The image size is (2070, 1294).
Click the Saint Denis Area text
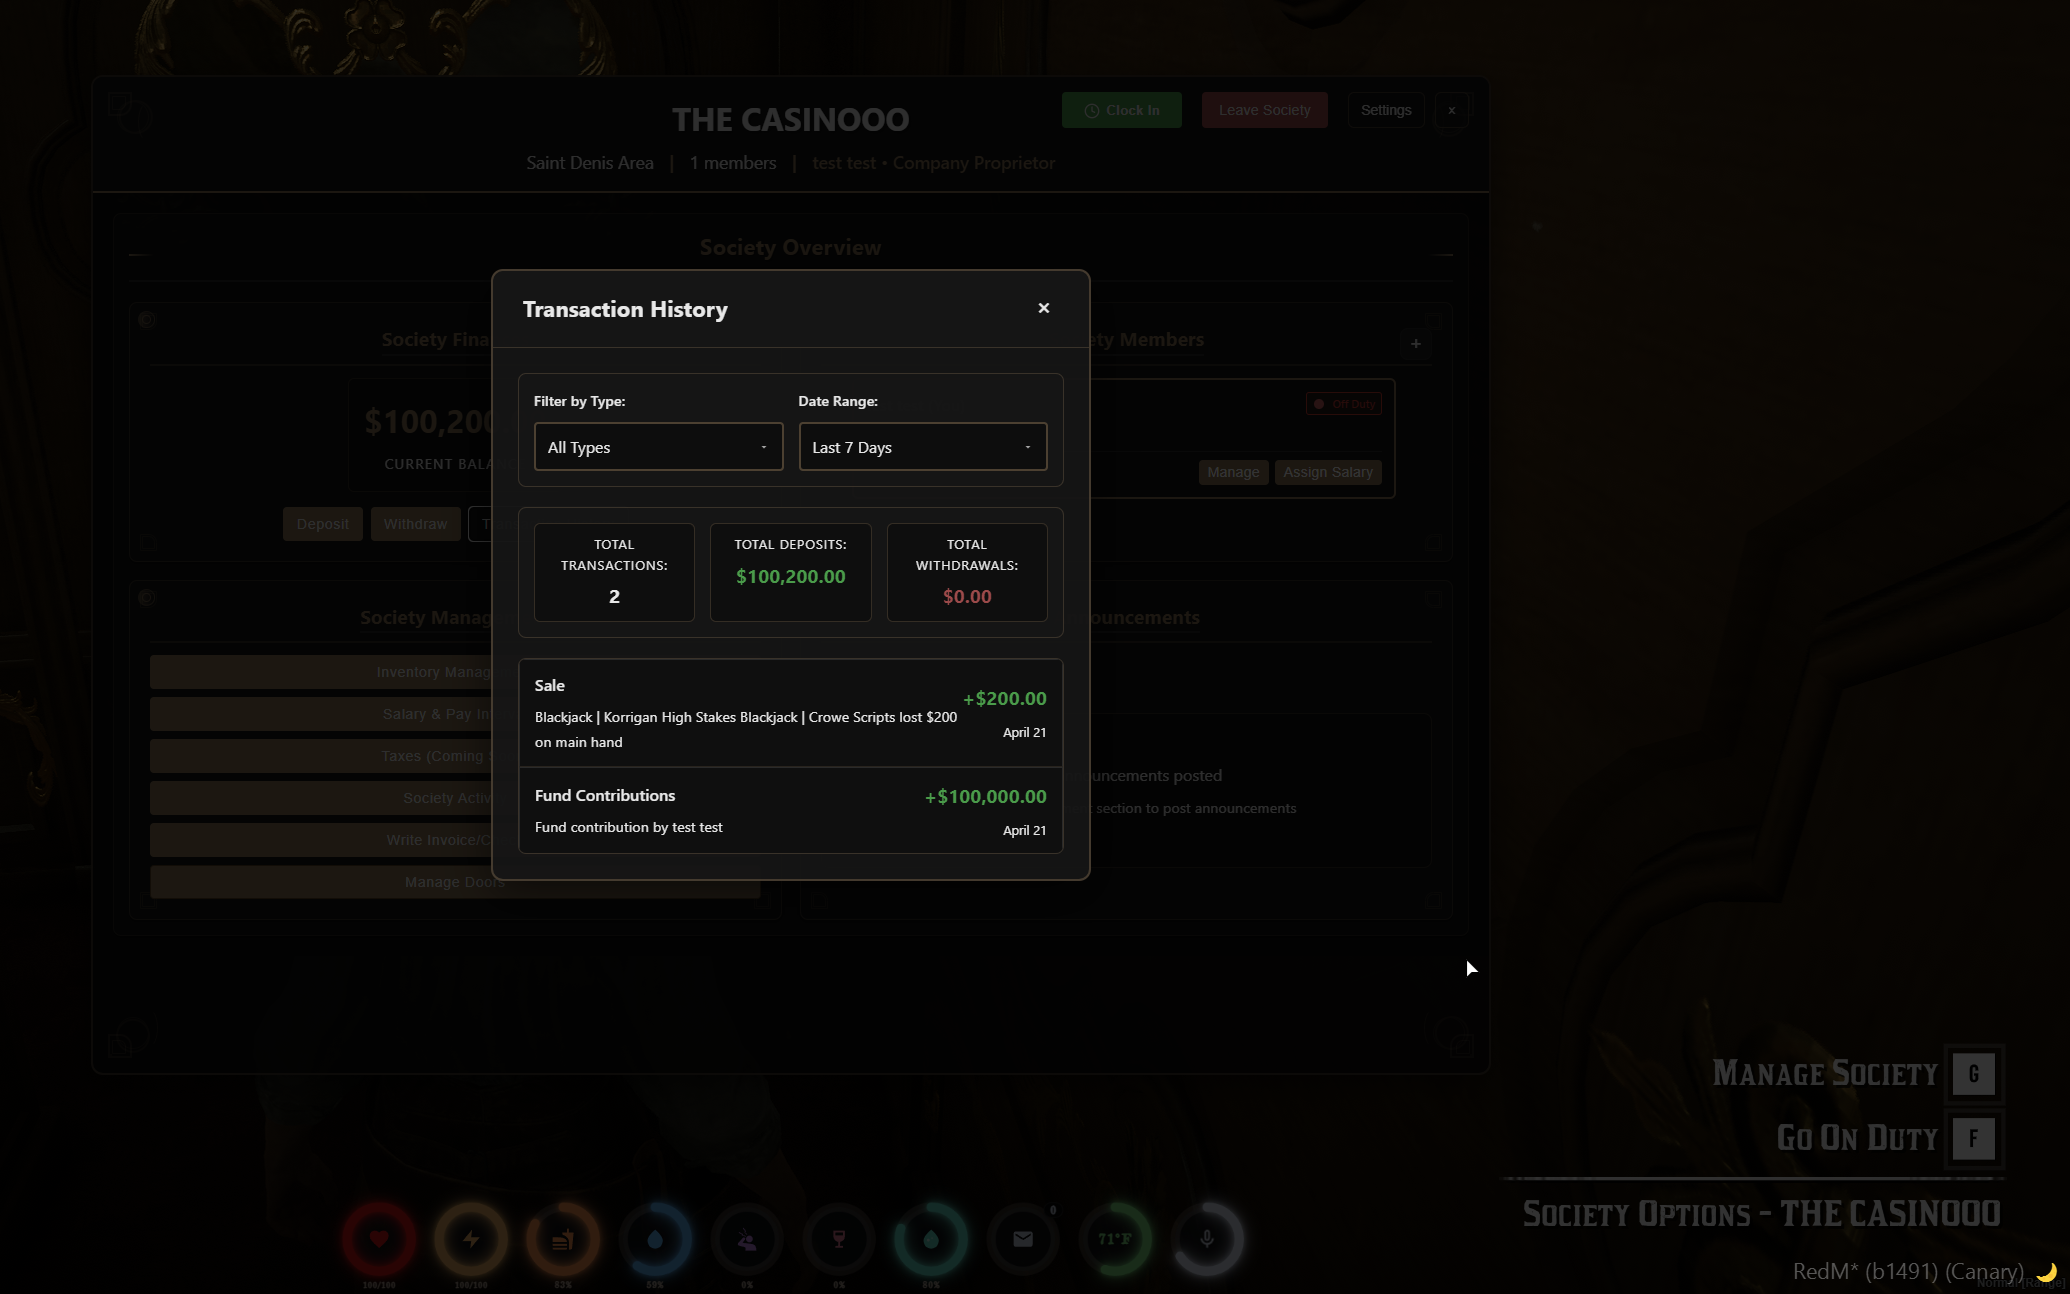coord(590,163)
